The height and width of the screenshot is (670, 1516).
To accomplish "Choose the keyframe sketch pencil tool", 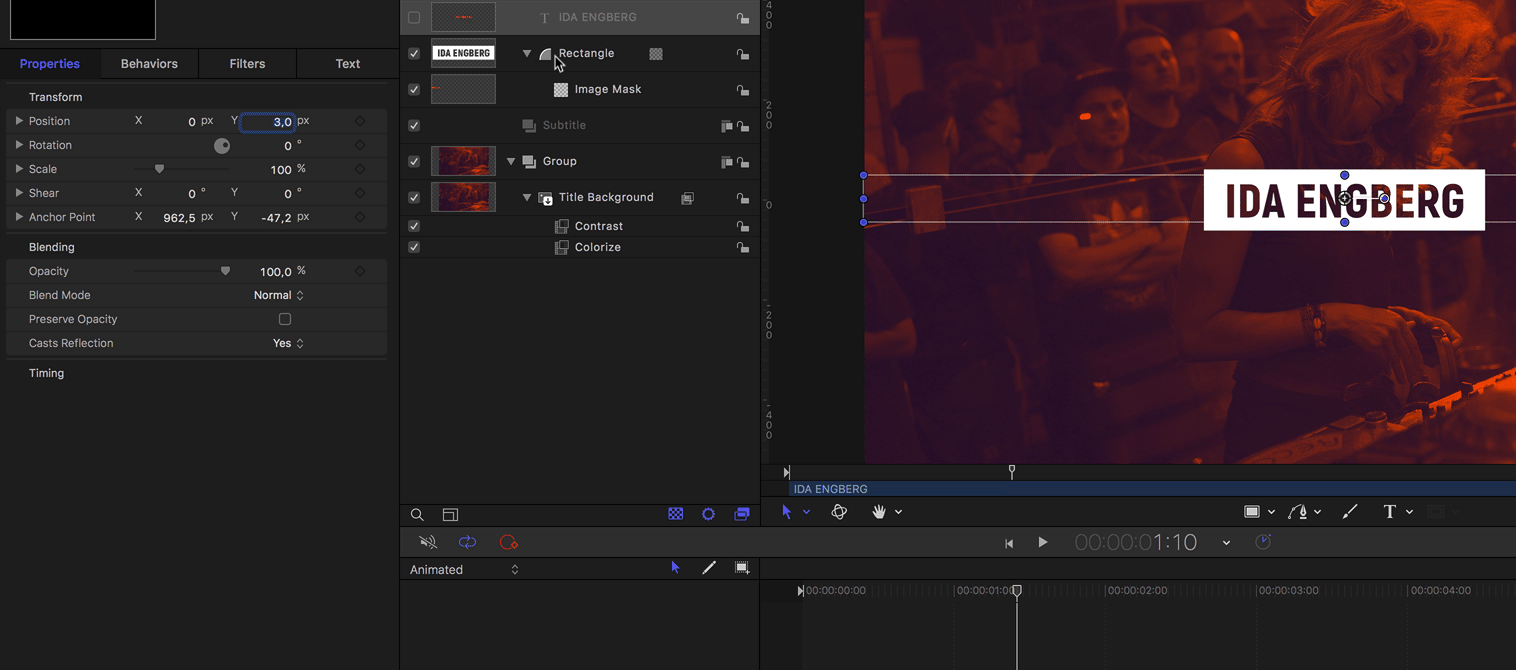I will (709, 567).
